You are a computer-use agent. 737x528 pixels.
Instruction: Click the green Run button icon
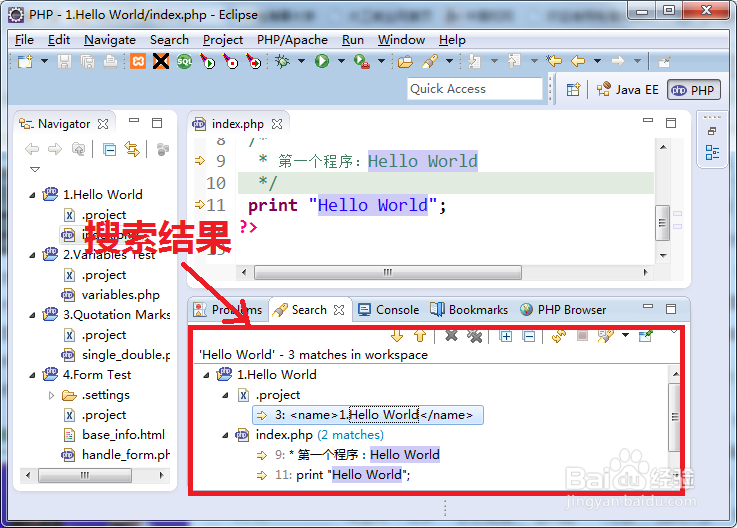tap(322, 61)
